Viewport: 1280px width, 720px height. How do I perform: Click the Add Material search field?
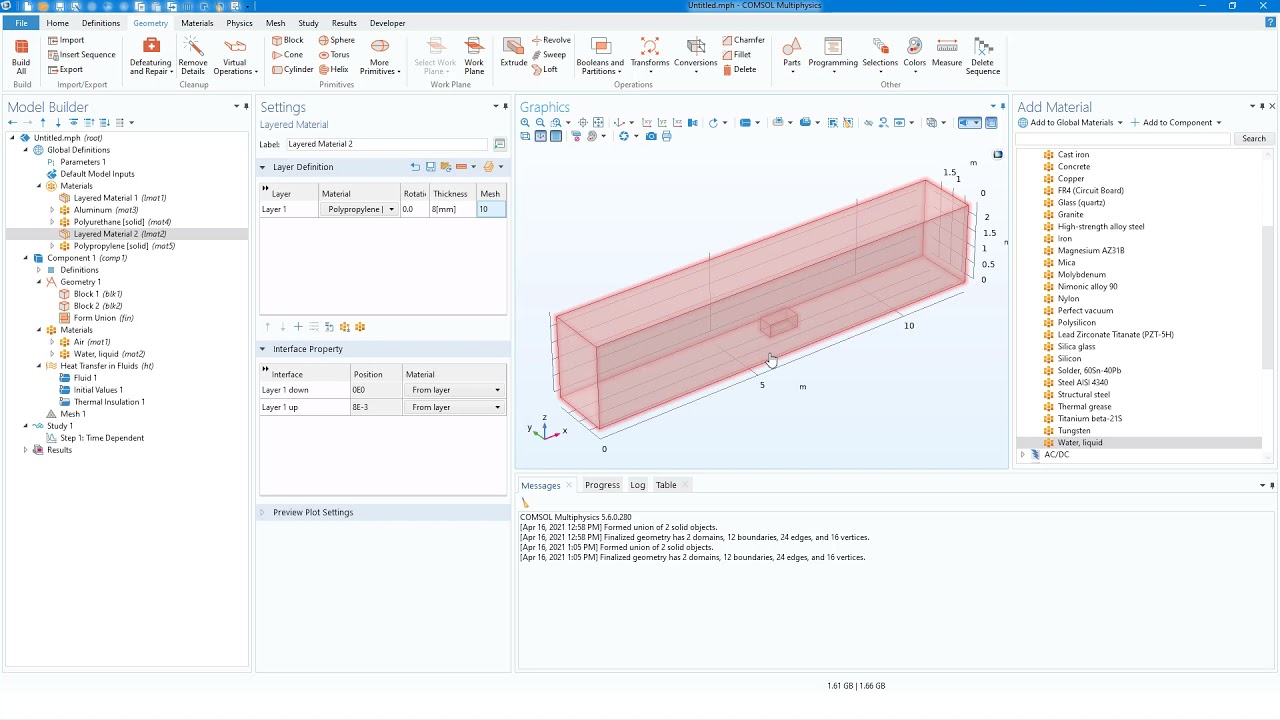[1124, 139]
